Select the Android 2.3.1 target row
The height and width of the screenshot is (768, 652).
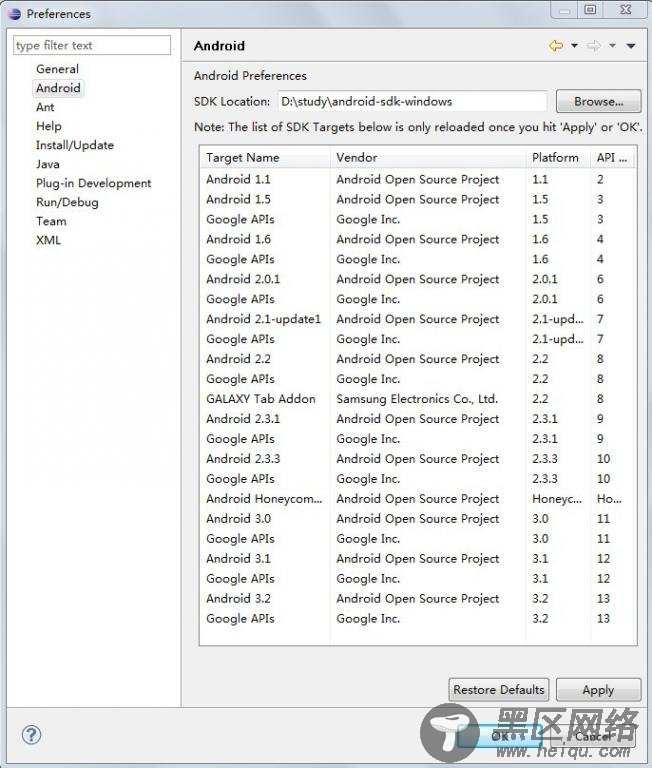pyautogui.click(x=418, y=419)
